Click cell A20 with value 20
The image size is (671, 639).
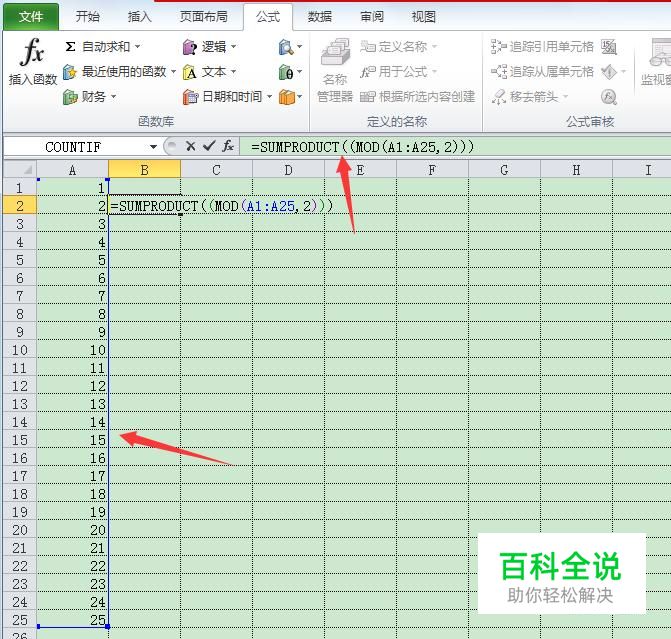[72, 529]
